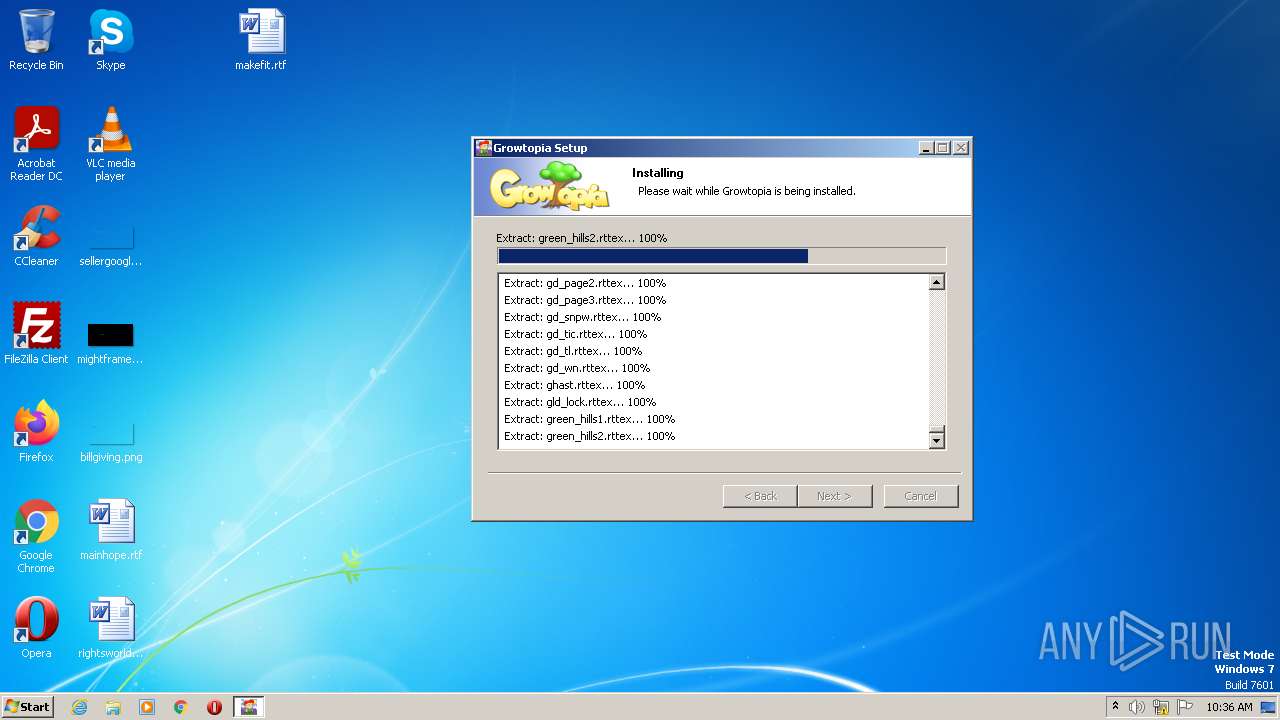The height and width of the screenshot is (720, 1280).
Task: Open FileZilla Client shortcut
Action: click(x=36, y=333)
